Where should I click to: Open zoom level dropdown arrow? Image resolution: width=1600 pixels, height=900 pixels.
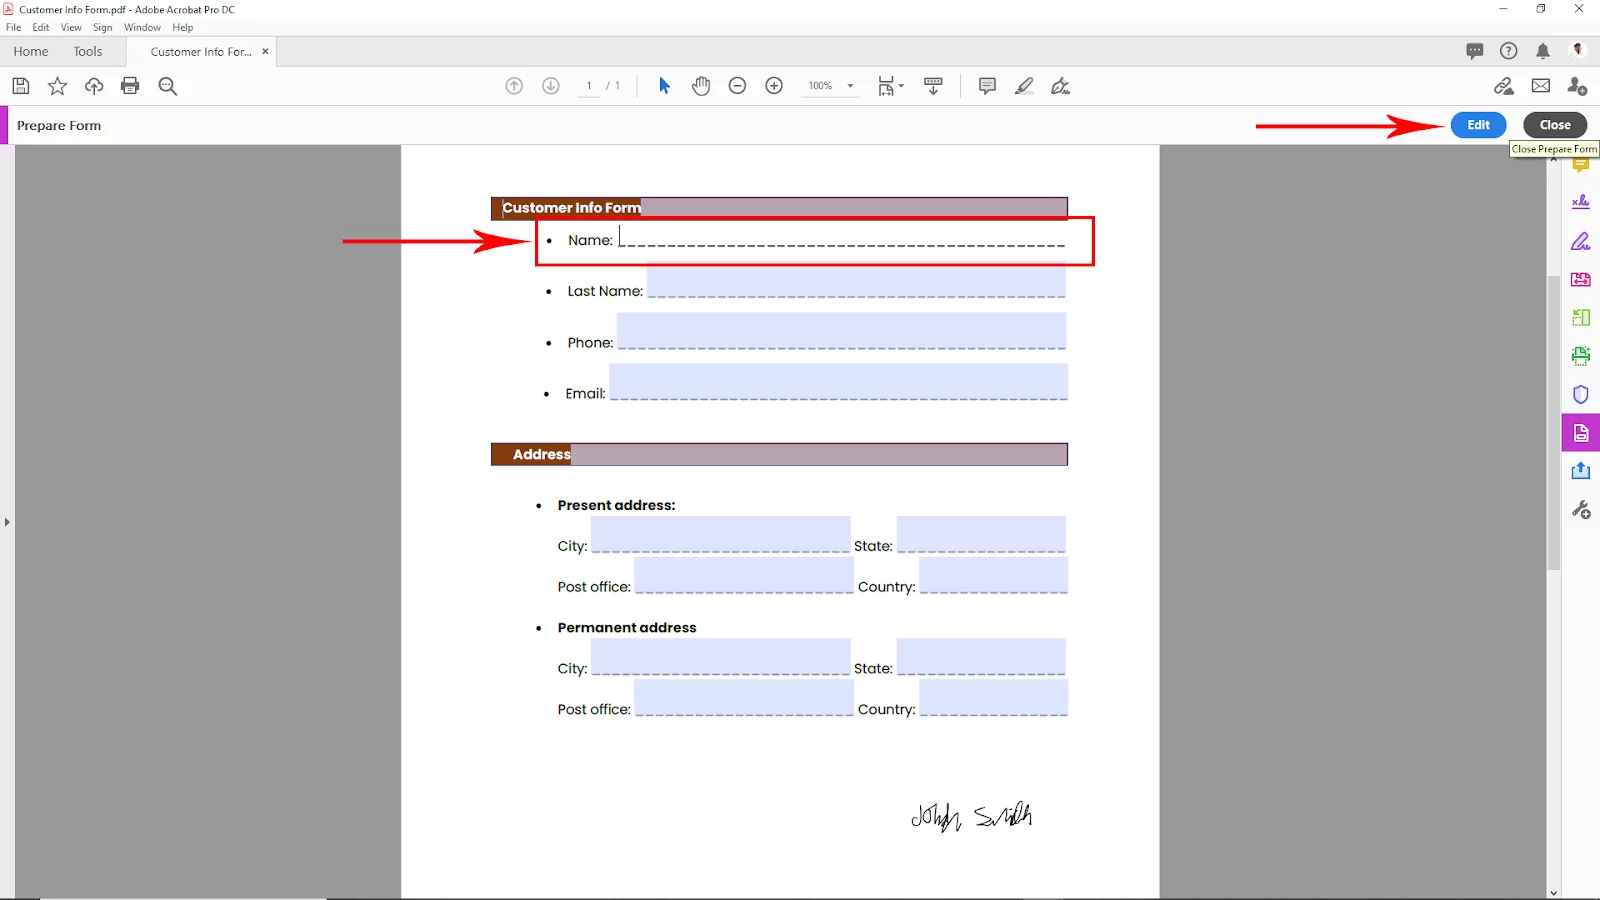(851, 86)
